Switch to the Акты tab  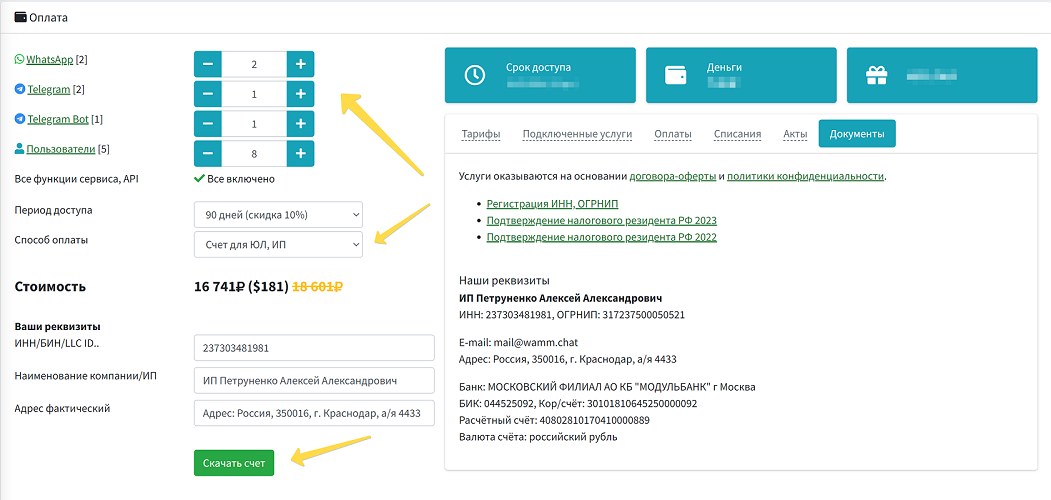795,134
